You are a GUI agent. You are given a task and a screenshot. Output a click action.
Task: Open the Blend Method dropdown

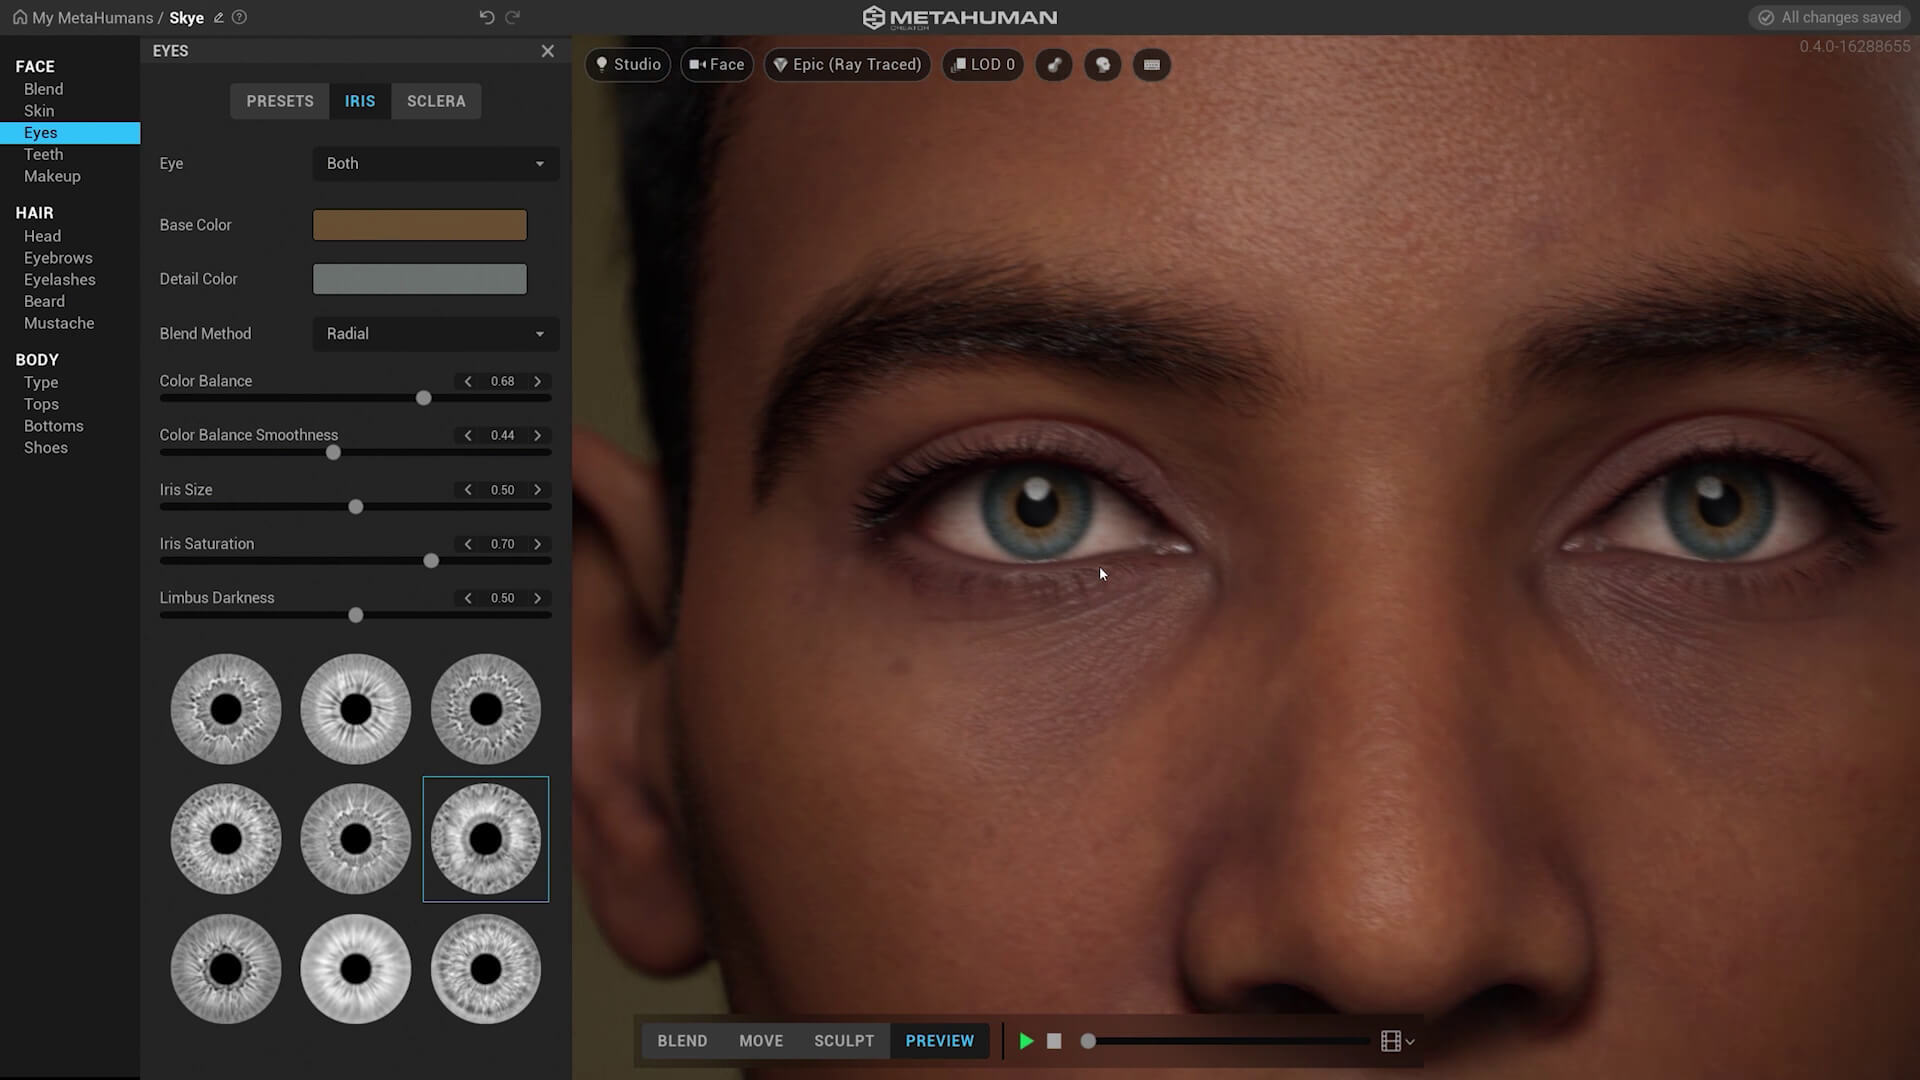pyautogui.click(x=434, y=333)
